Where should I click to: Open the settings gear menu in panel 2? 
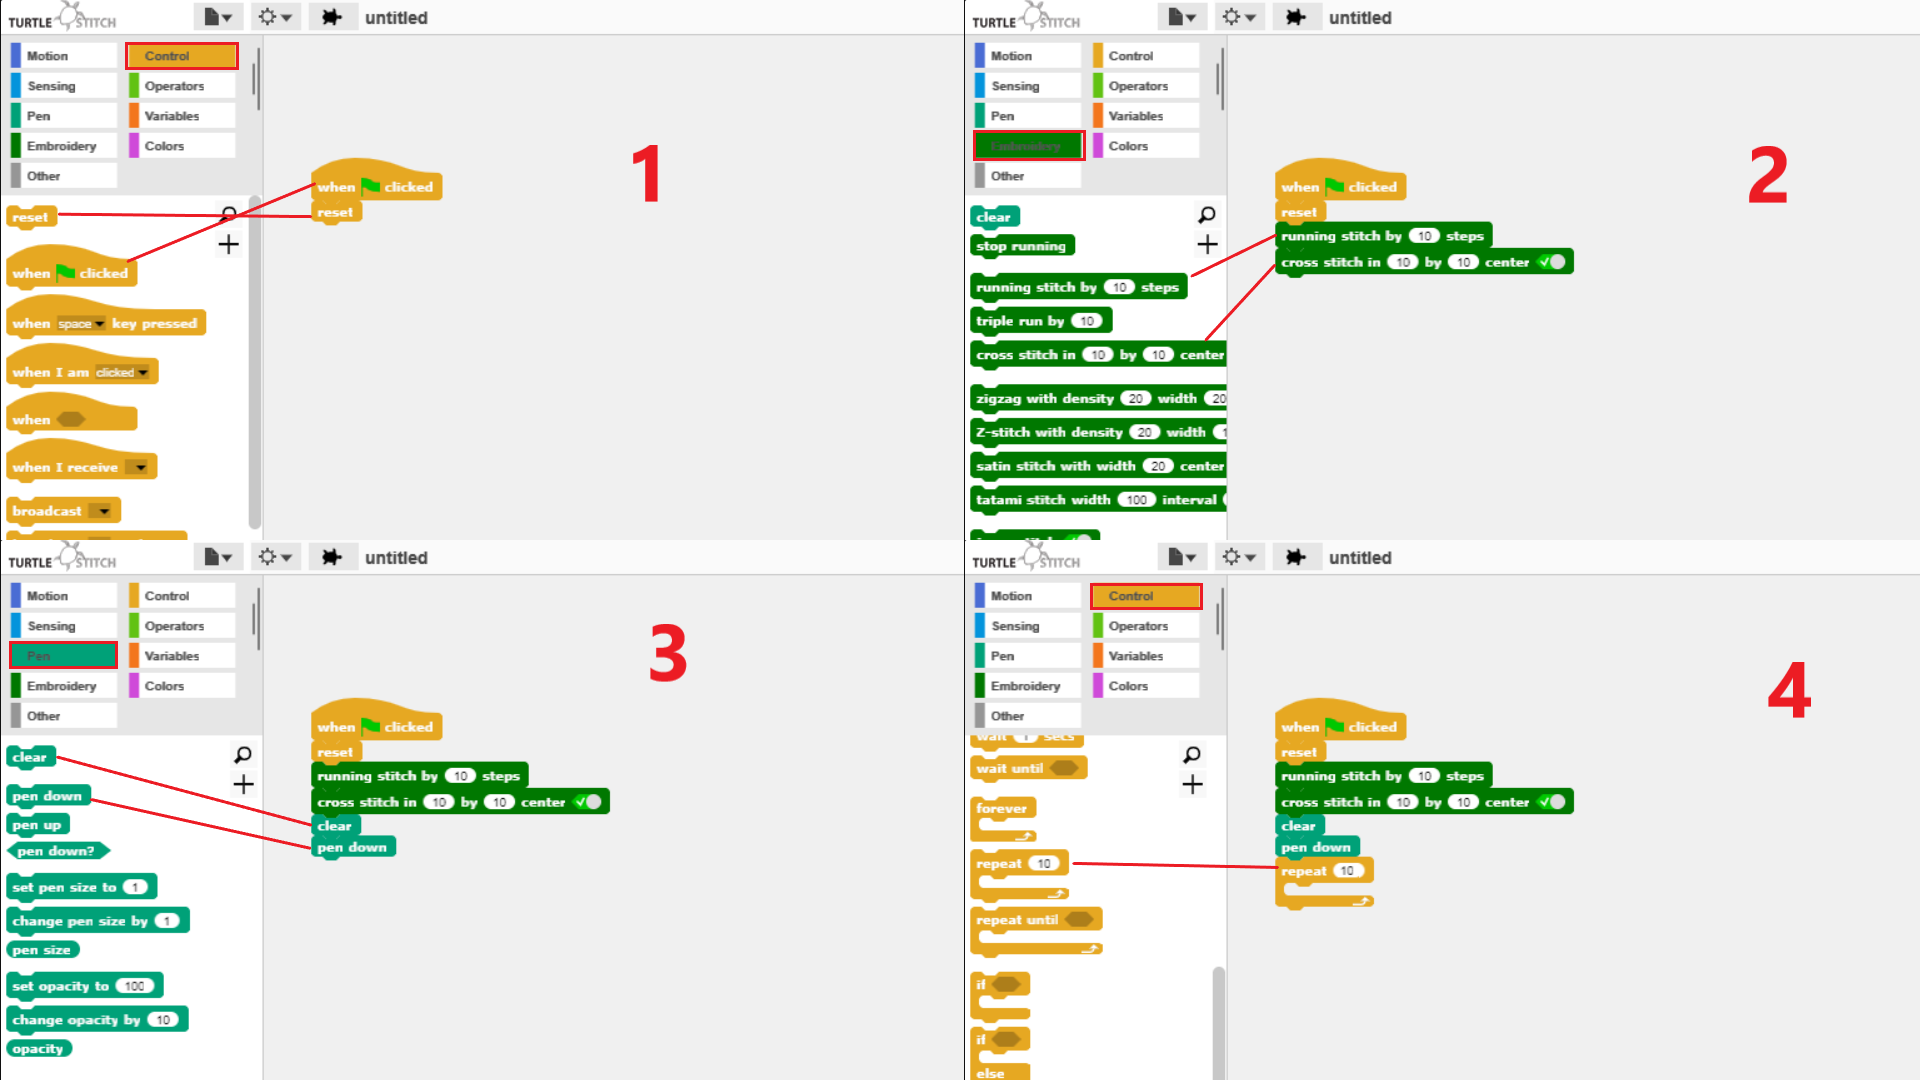[1238, 17]
